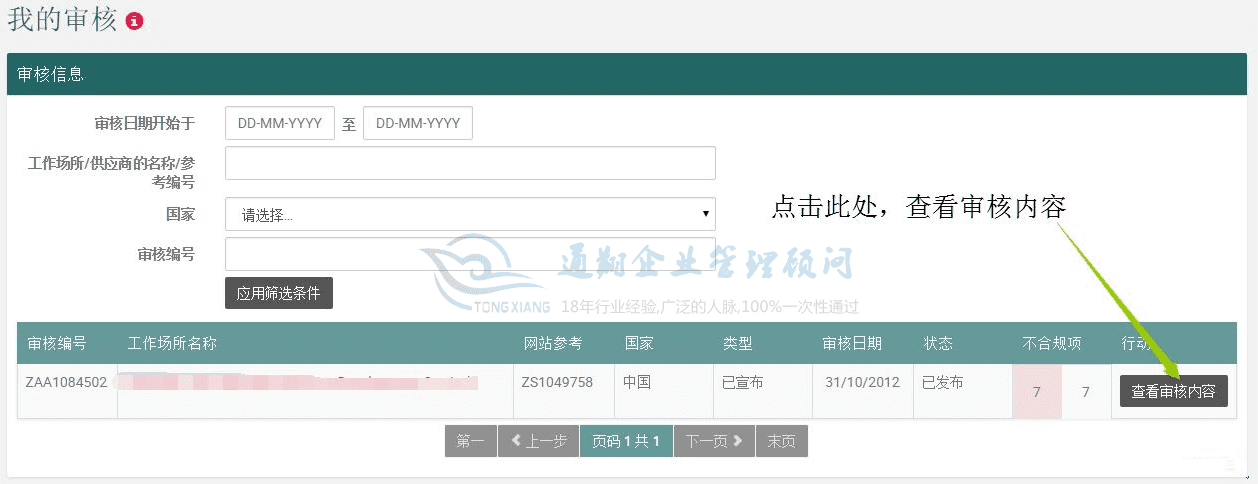The height and width of the screenshot is (484, 1258).
Task: Click the red info icon beside 我的审核
Action: (x=135, y=21)
